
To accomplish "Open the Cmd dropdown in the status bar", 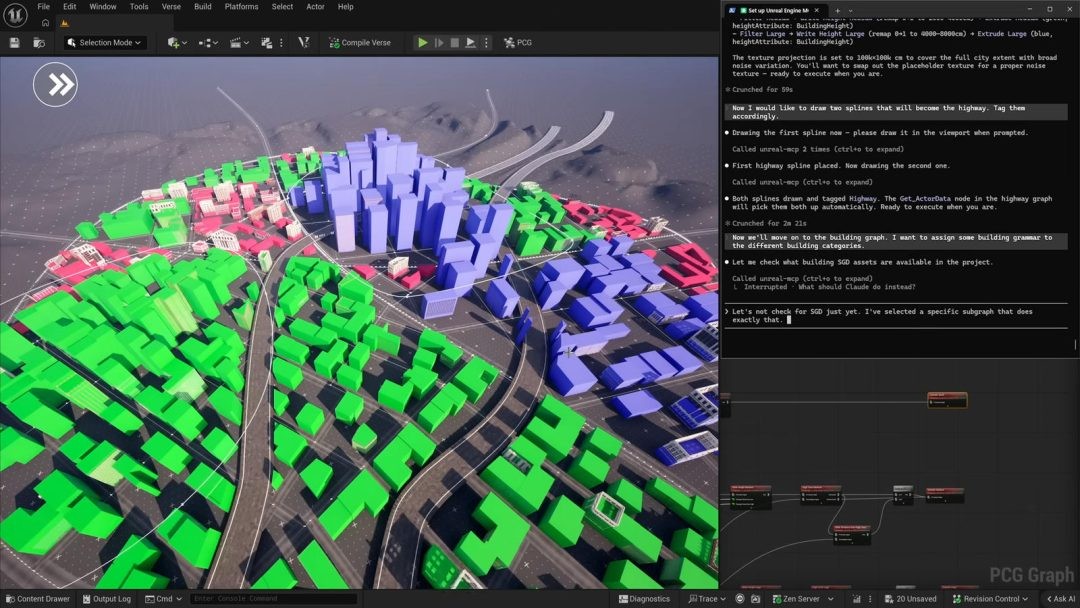I will click(x=163, y=599).
